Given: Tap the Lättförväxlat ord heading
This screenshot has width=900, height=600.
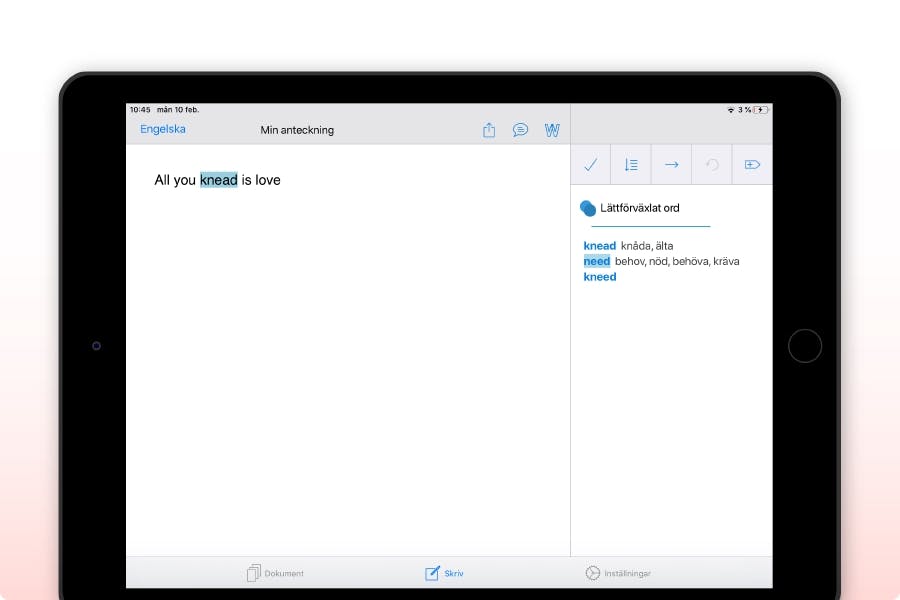Looking at the screenshot, I should [639, 208].
